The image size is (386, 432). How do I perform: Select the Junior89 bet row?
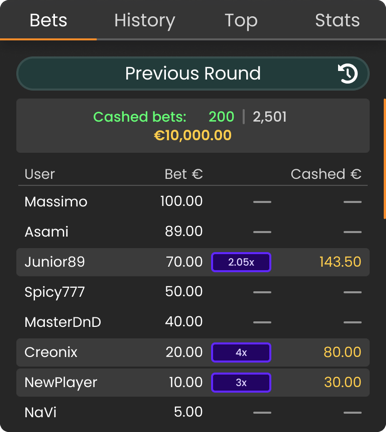click(193, 262)
